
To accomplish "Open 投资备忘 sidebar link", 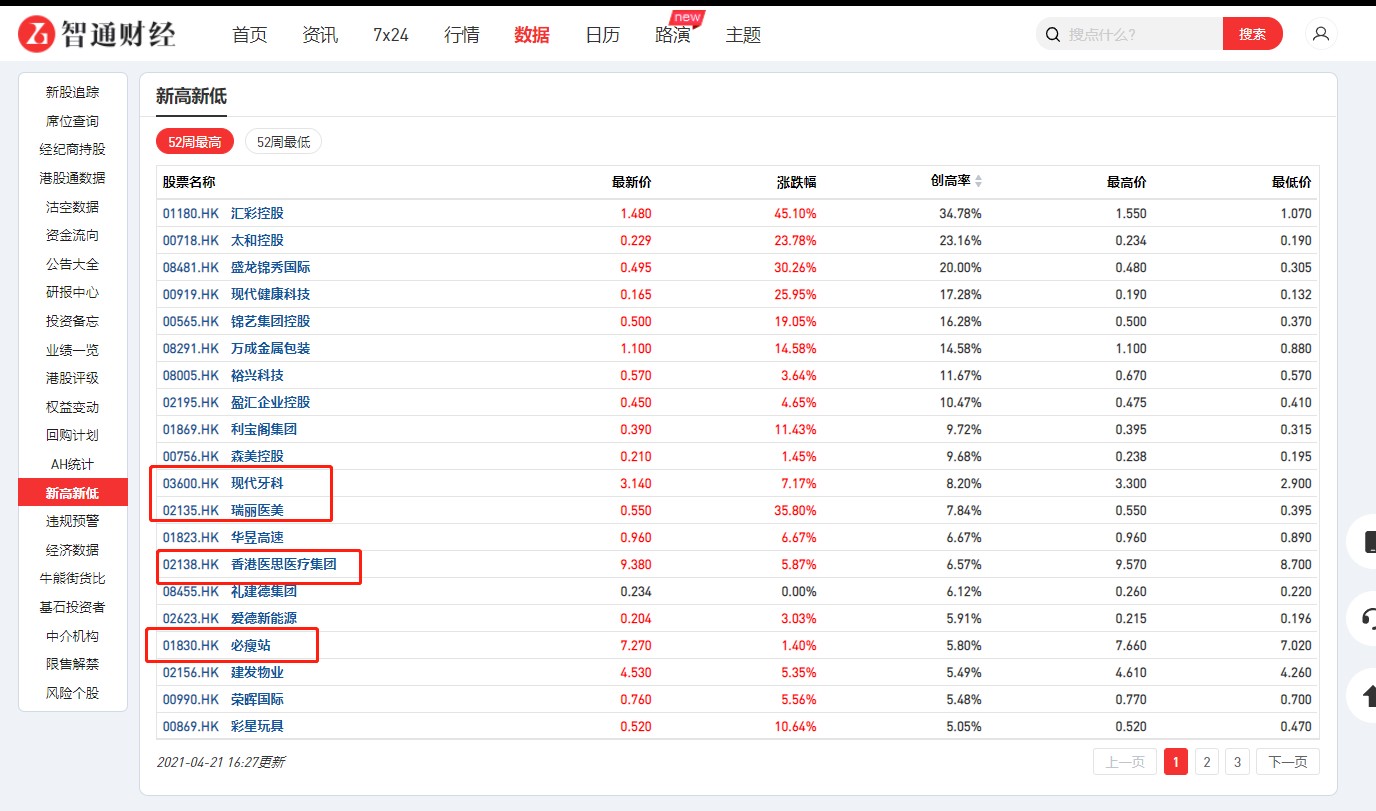I will pos(73,321).
